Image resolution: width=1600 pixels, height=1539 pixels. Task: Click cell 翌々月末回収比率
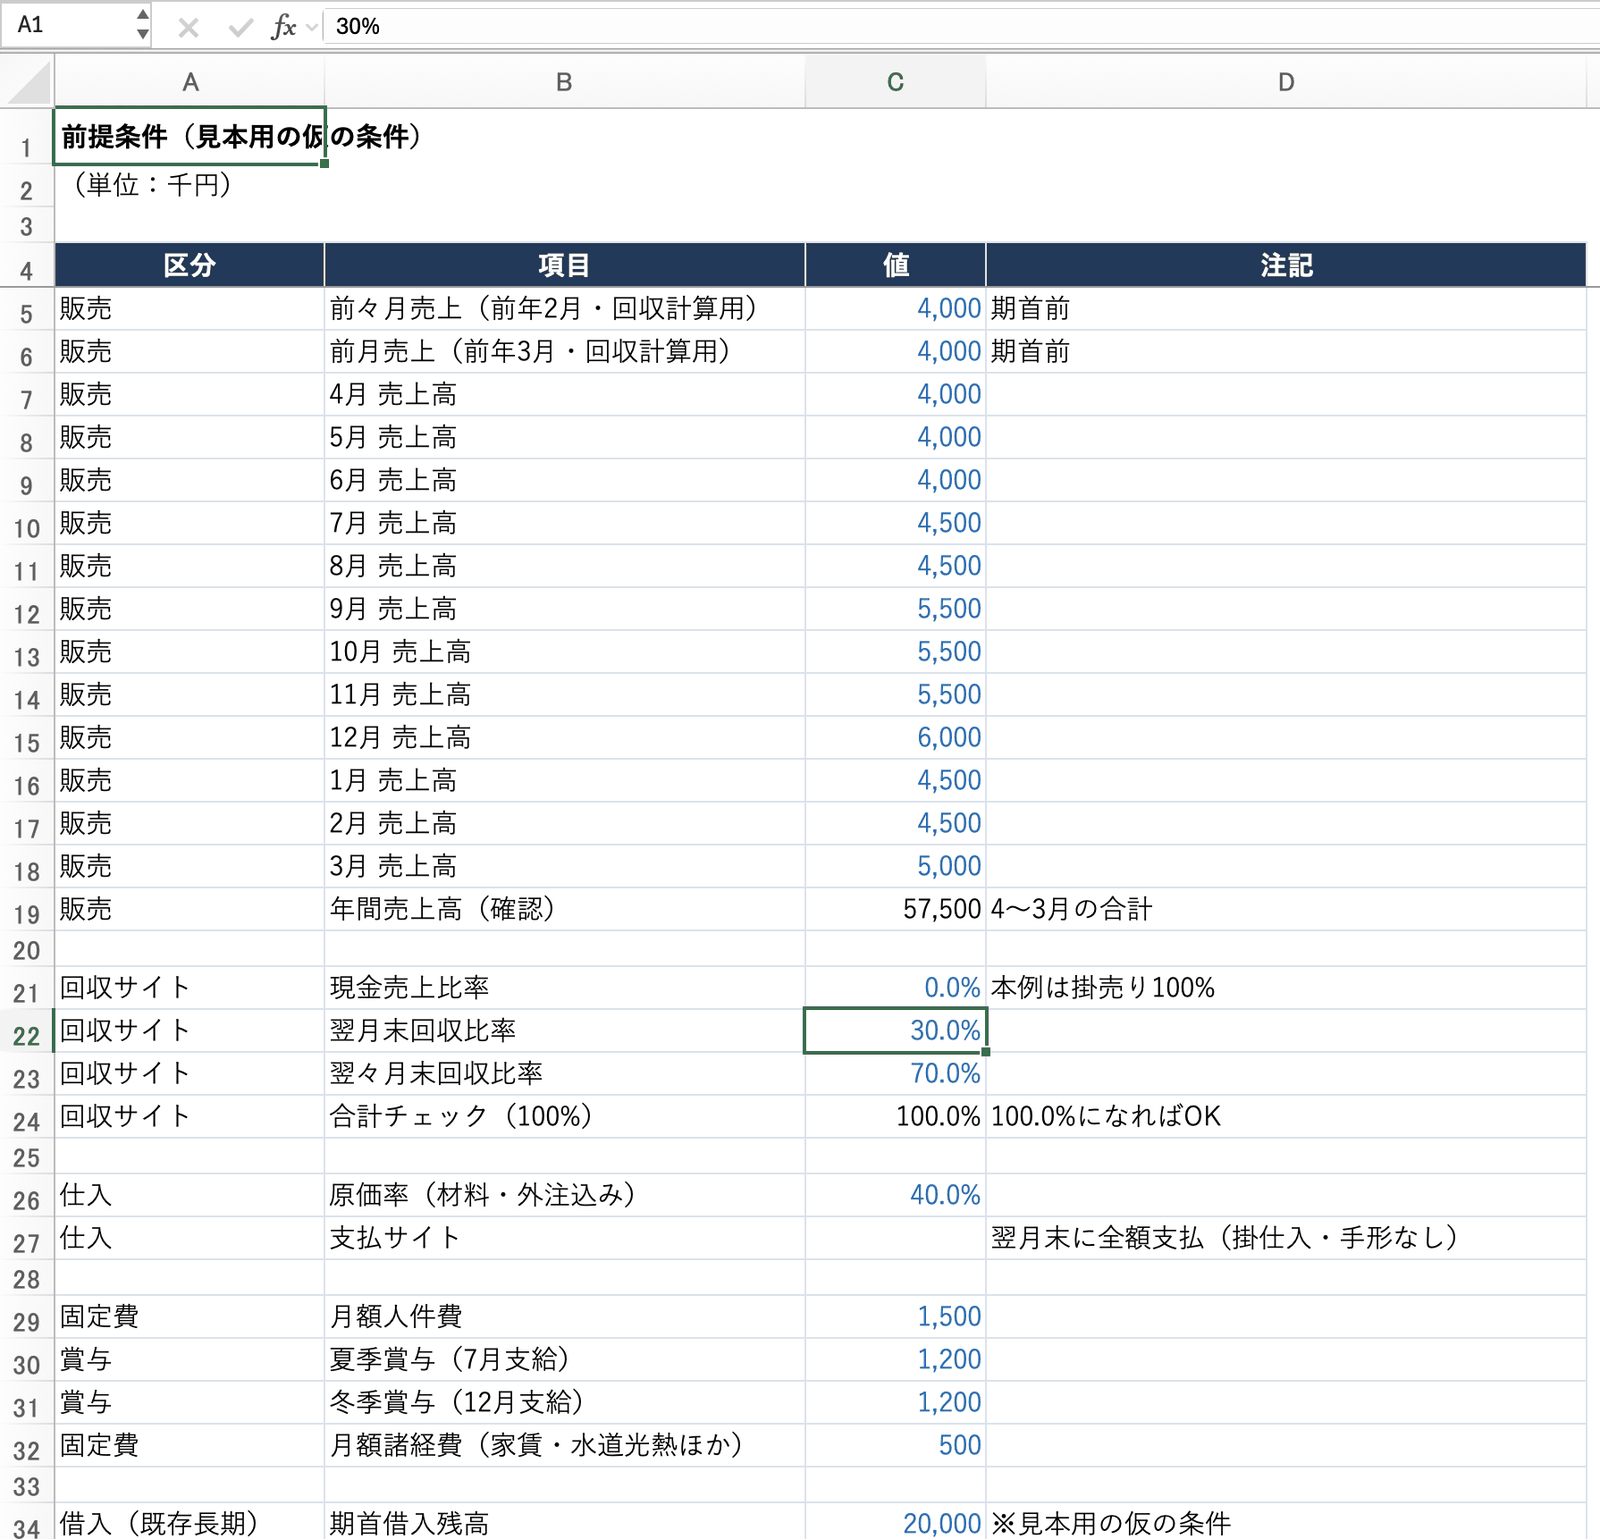coord(564,1074)
